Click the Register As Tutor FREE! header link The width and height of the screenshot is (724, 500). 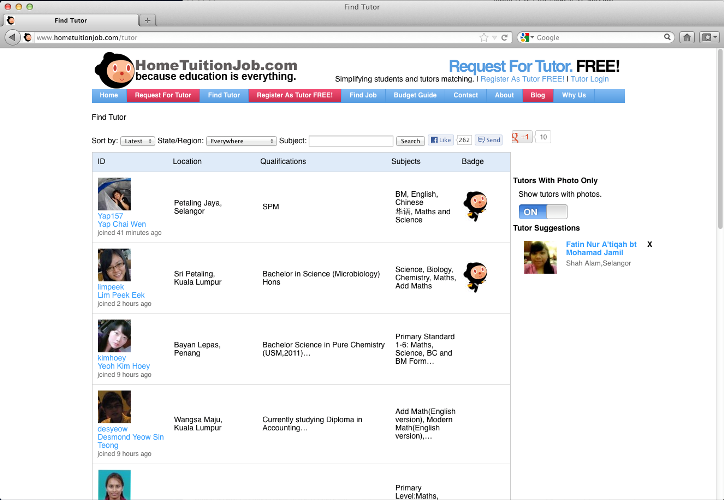tap(522, 79)
